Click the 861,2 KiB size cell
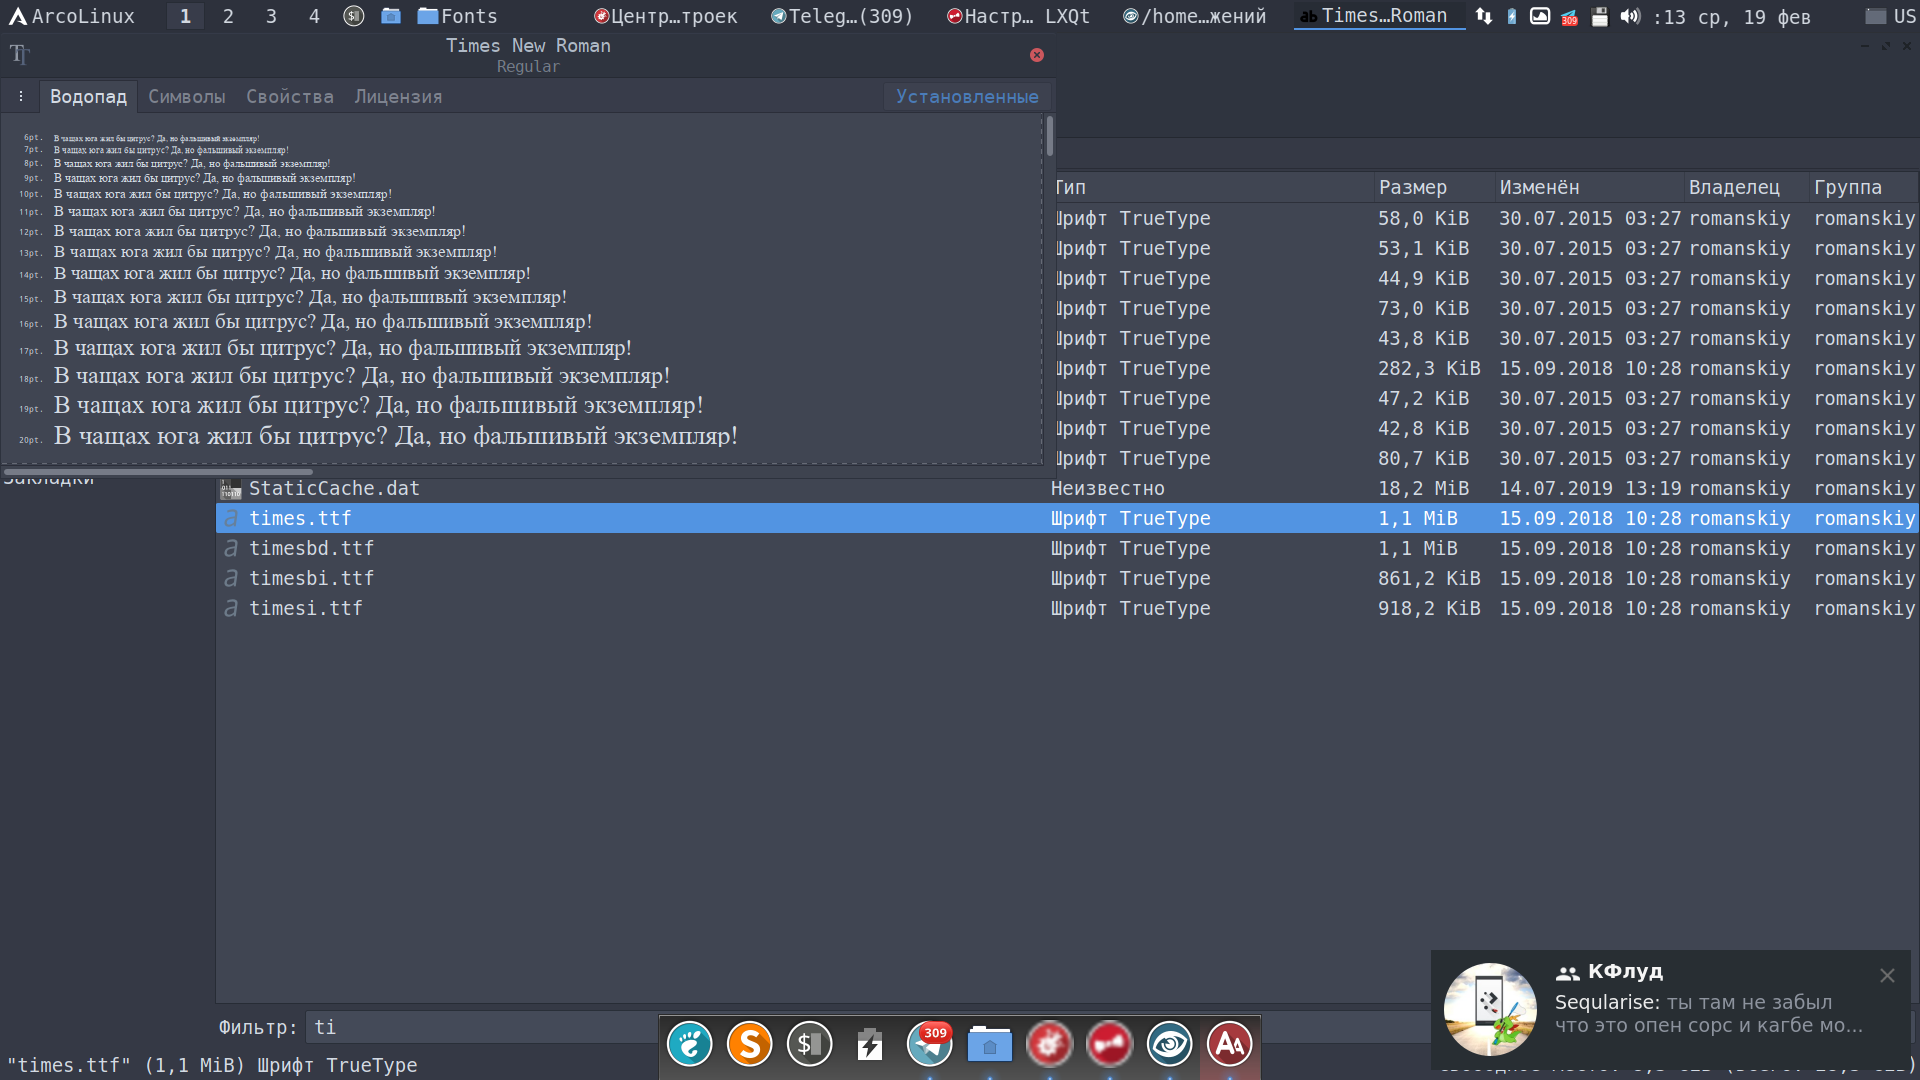Viewport: 1920px width, 1080px height. point(1429,578)
